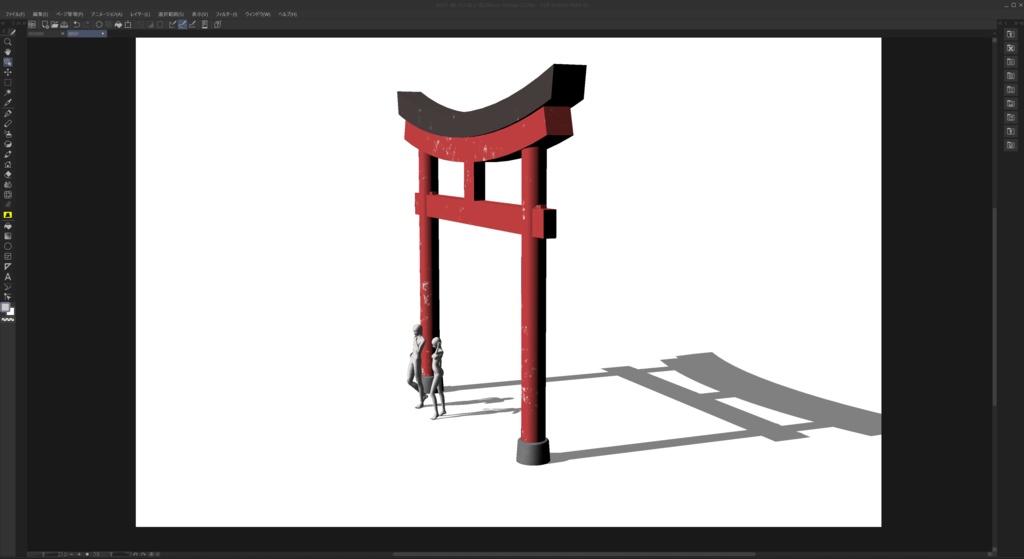Image resolution: width=1024 pixels, height=559 pixels.
Task: Open the ファイル (File) menu
Action: pyautogui.click(x=15, y=14)
